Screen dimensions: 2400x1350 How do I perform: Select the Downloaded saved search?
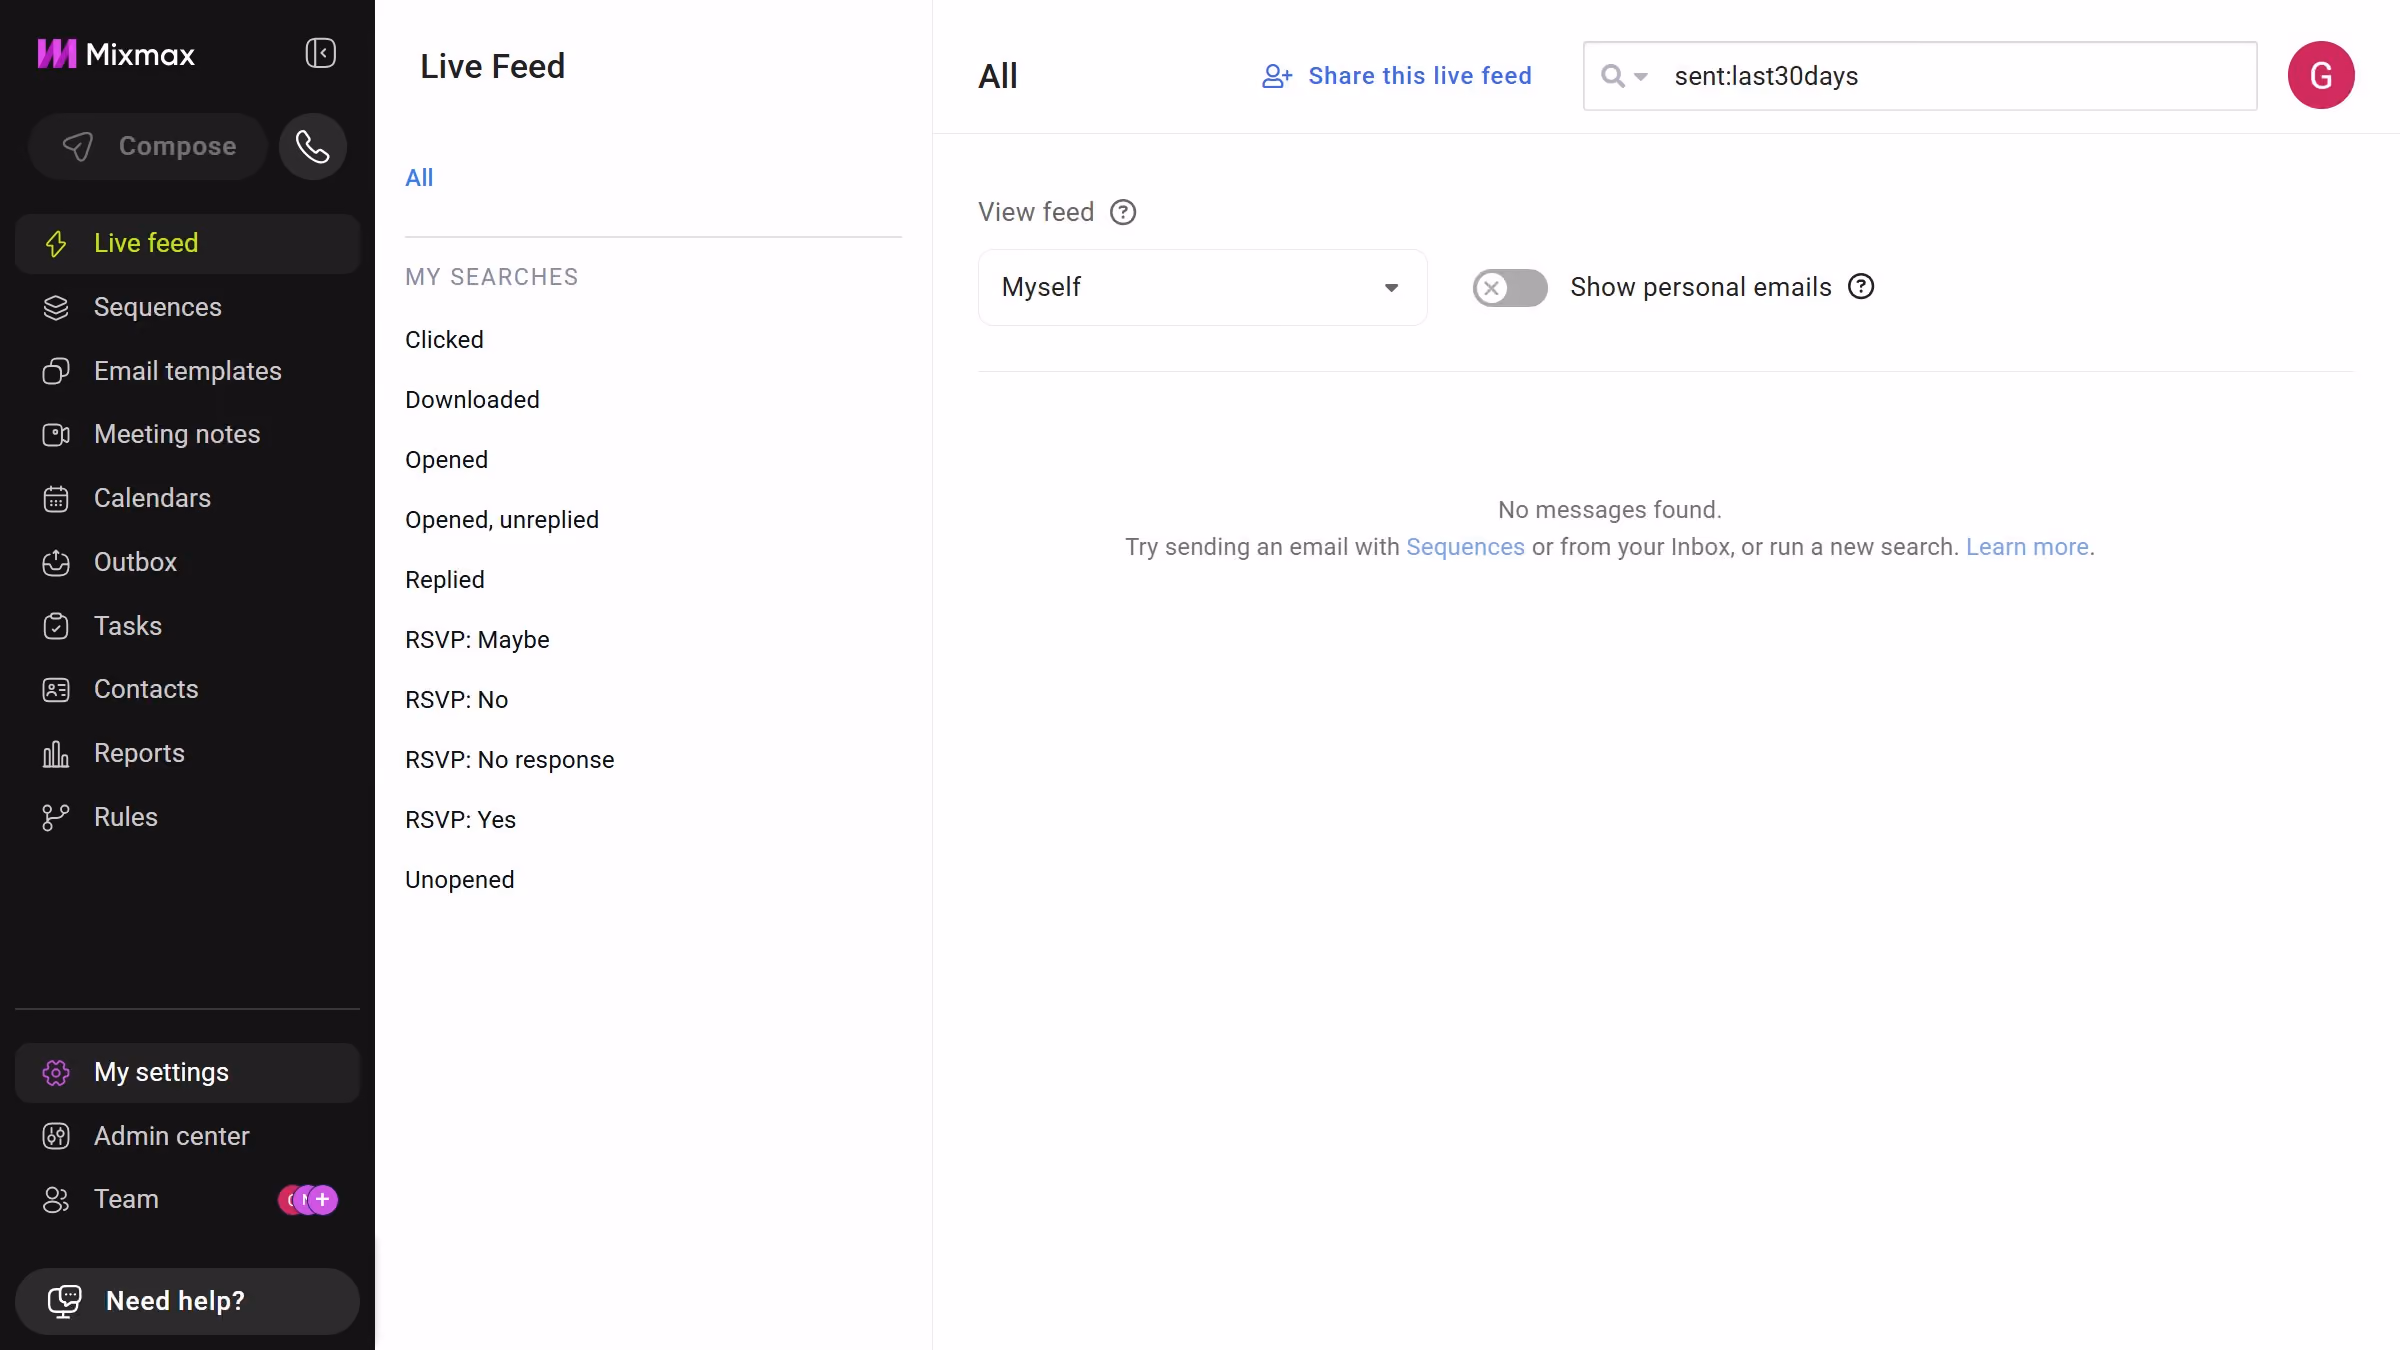472,400
